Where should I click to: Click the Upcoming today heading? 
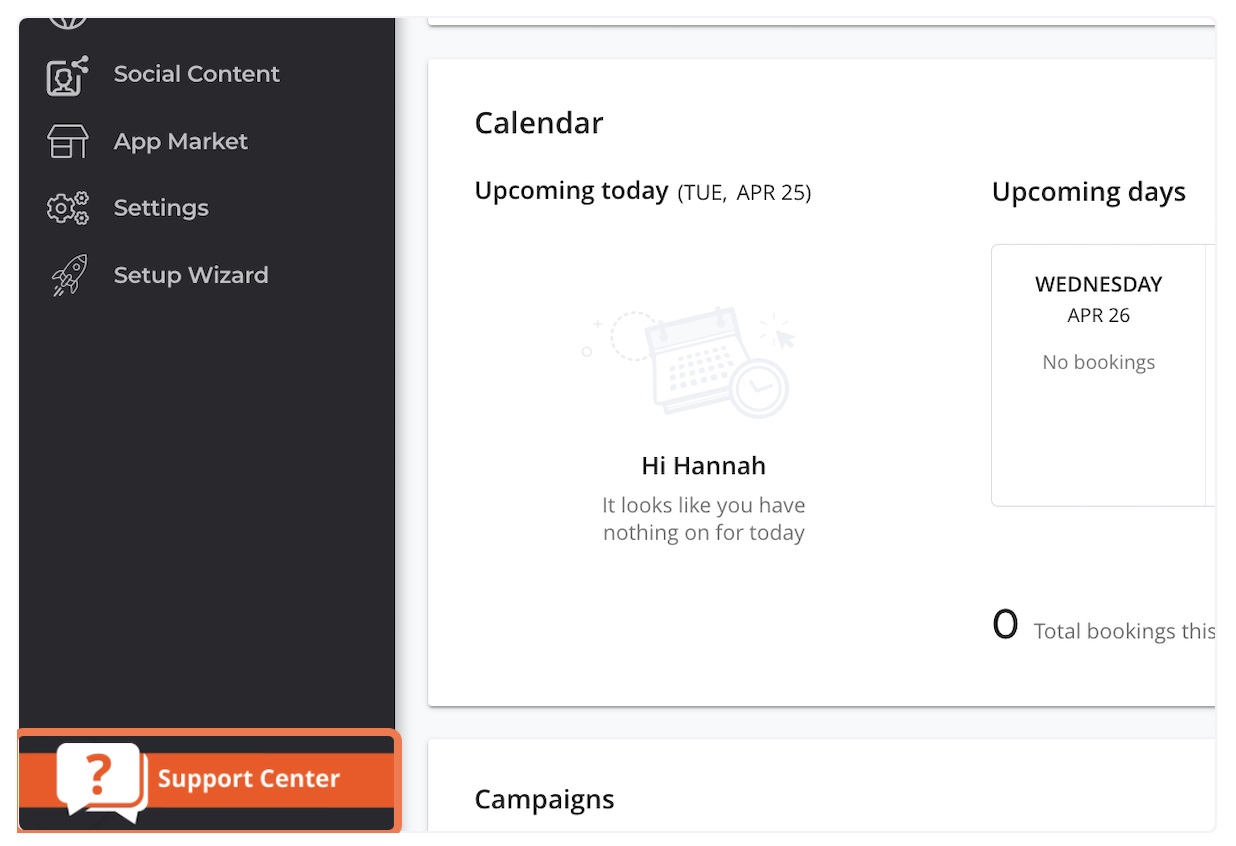[x=571, y=191]
